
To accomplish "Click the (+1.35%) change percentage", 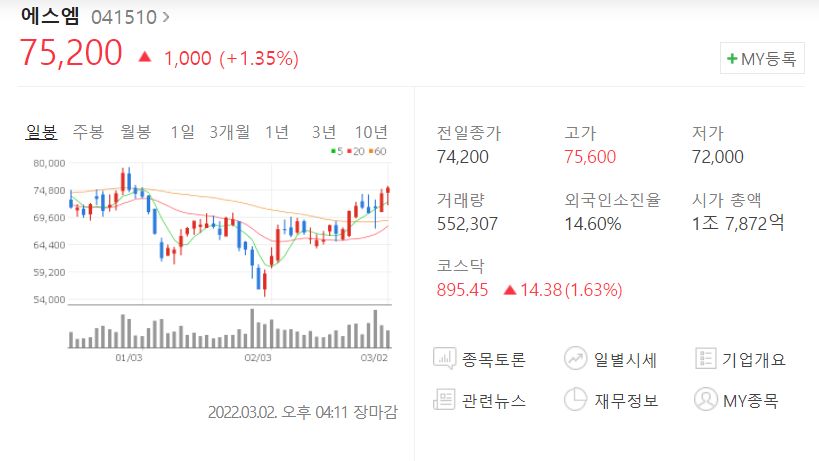I will [259, 58].
